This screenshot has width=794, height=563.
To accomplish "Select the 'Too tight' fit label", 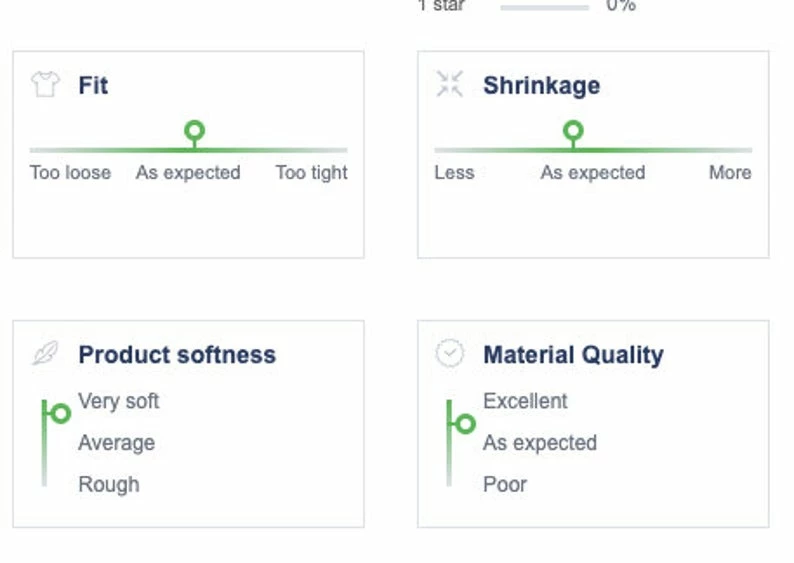I will pos(311,173).
